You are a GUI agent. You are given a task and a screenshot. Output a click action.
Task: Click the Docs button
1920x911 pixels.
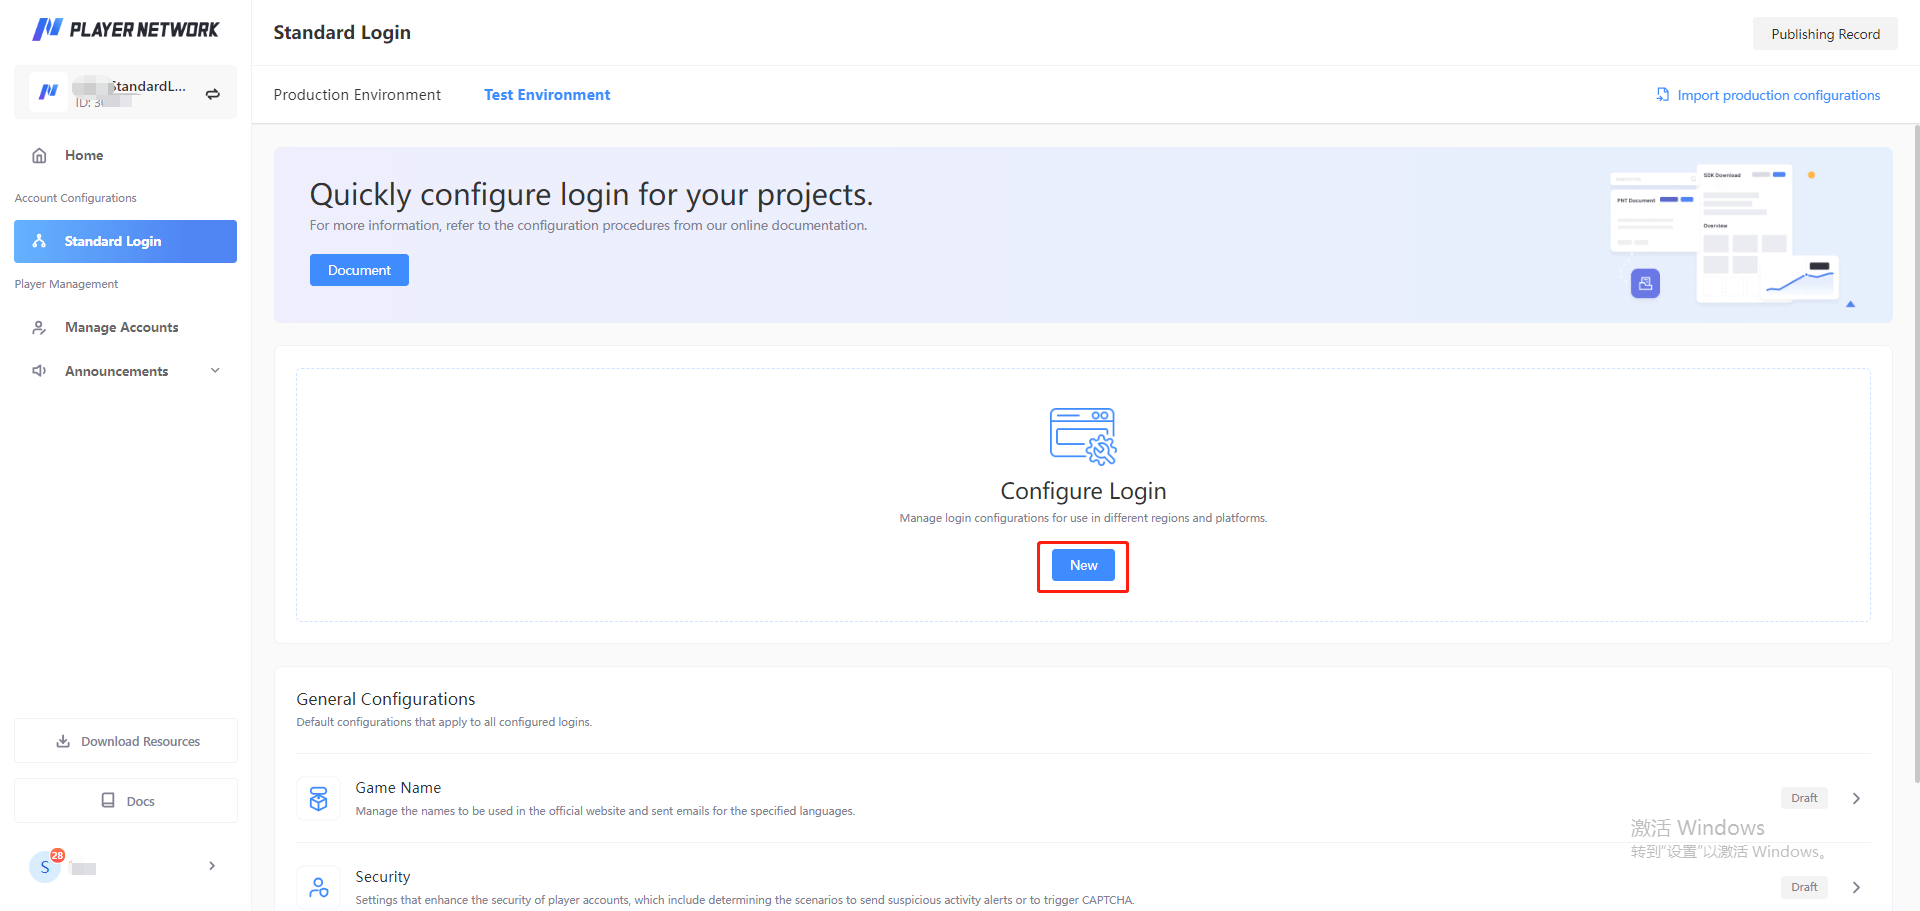(x=126, y=801)
